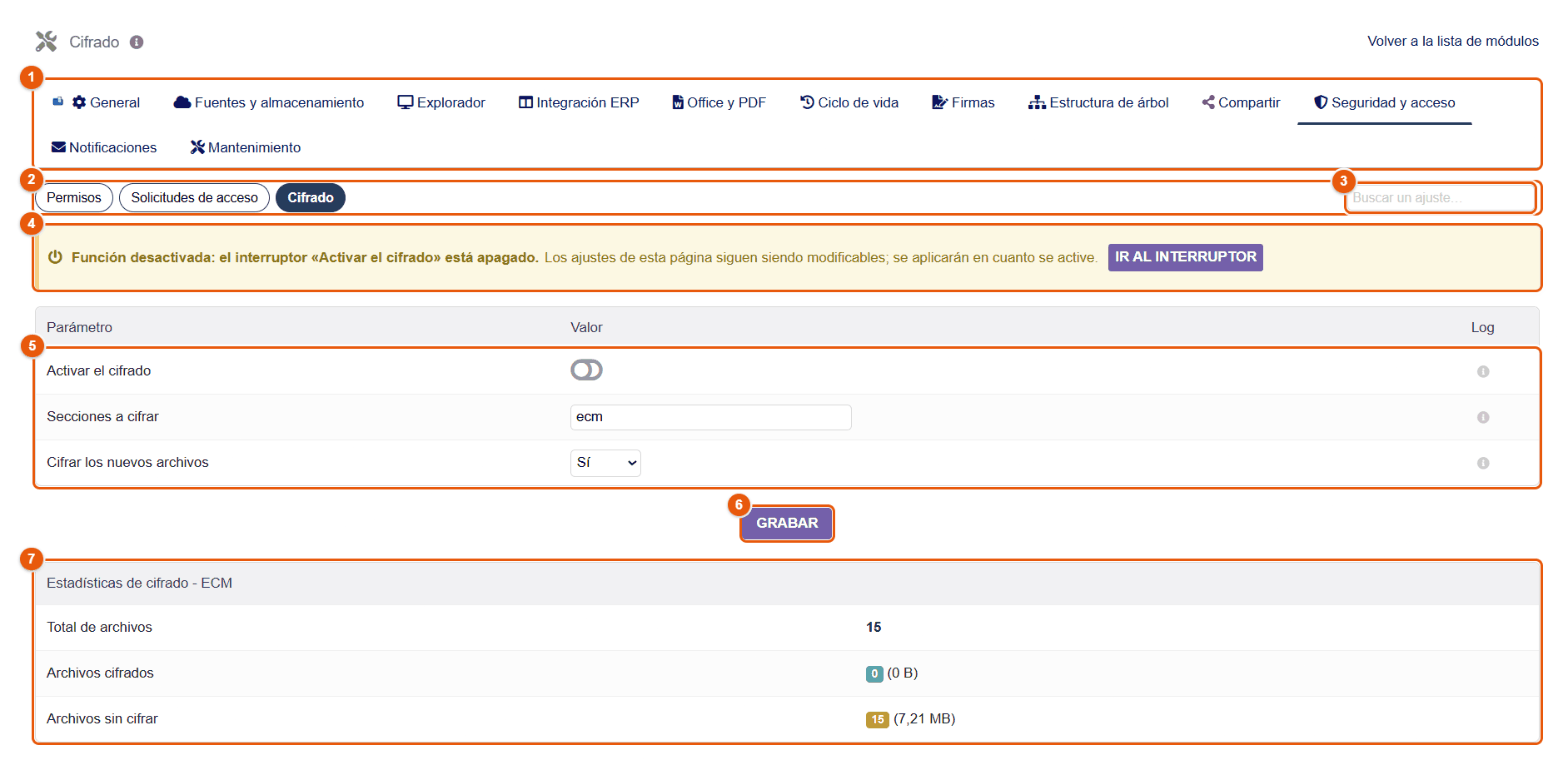Click the small module icon before the General gear
The width and height of the screenshot is (1568, 760).
click(x=58, y=101)
